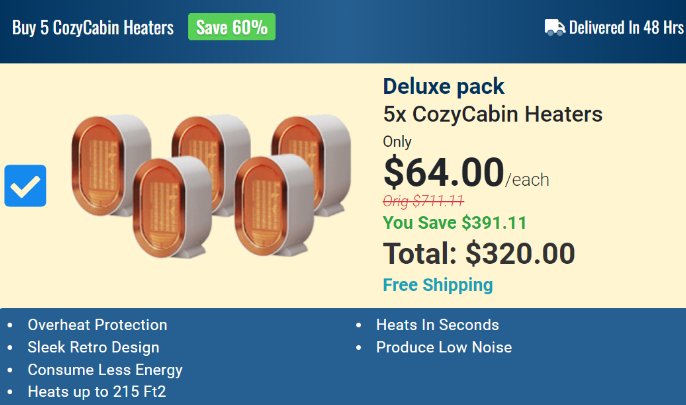Click the You Save $391.11 text
The width and height of the screenshot is (686, 405).
pos(455,222)
